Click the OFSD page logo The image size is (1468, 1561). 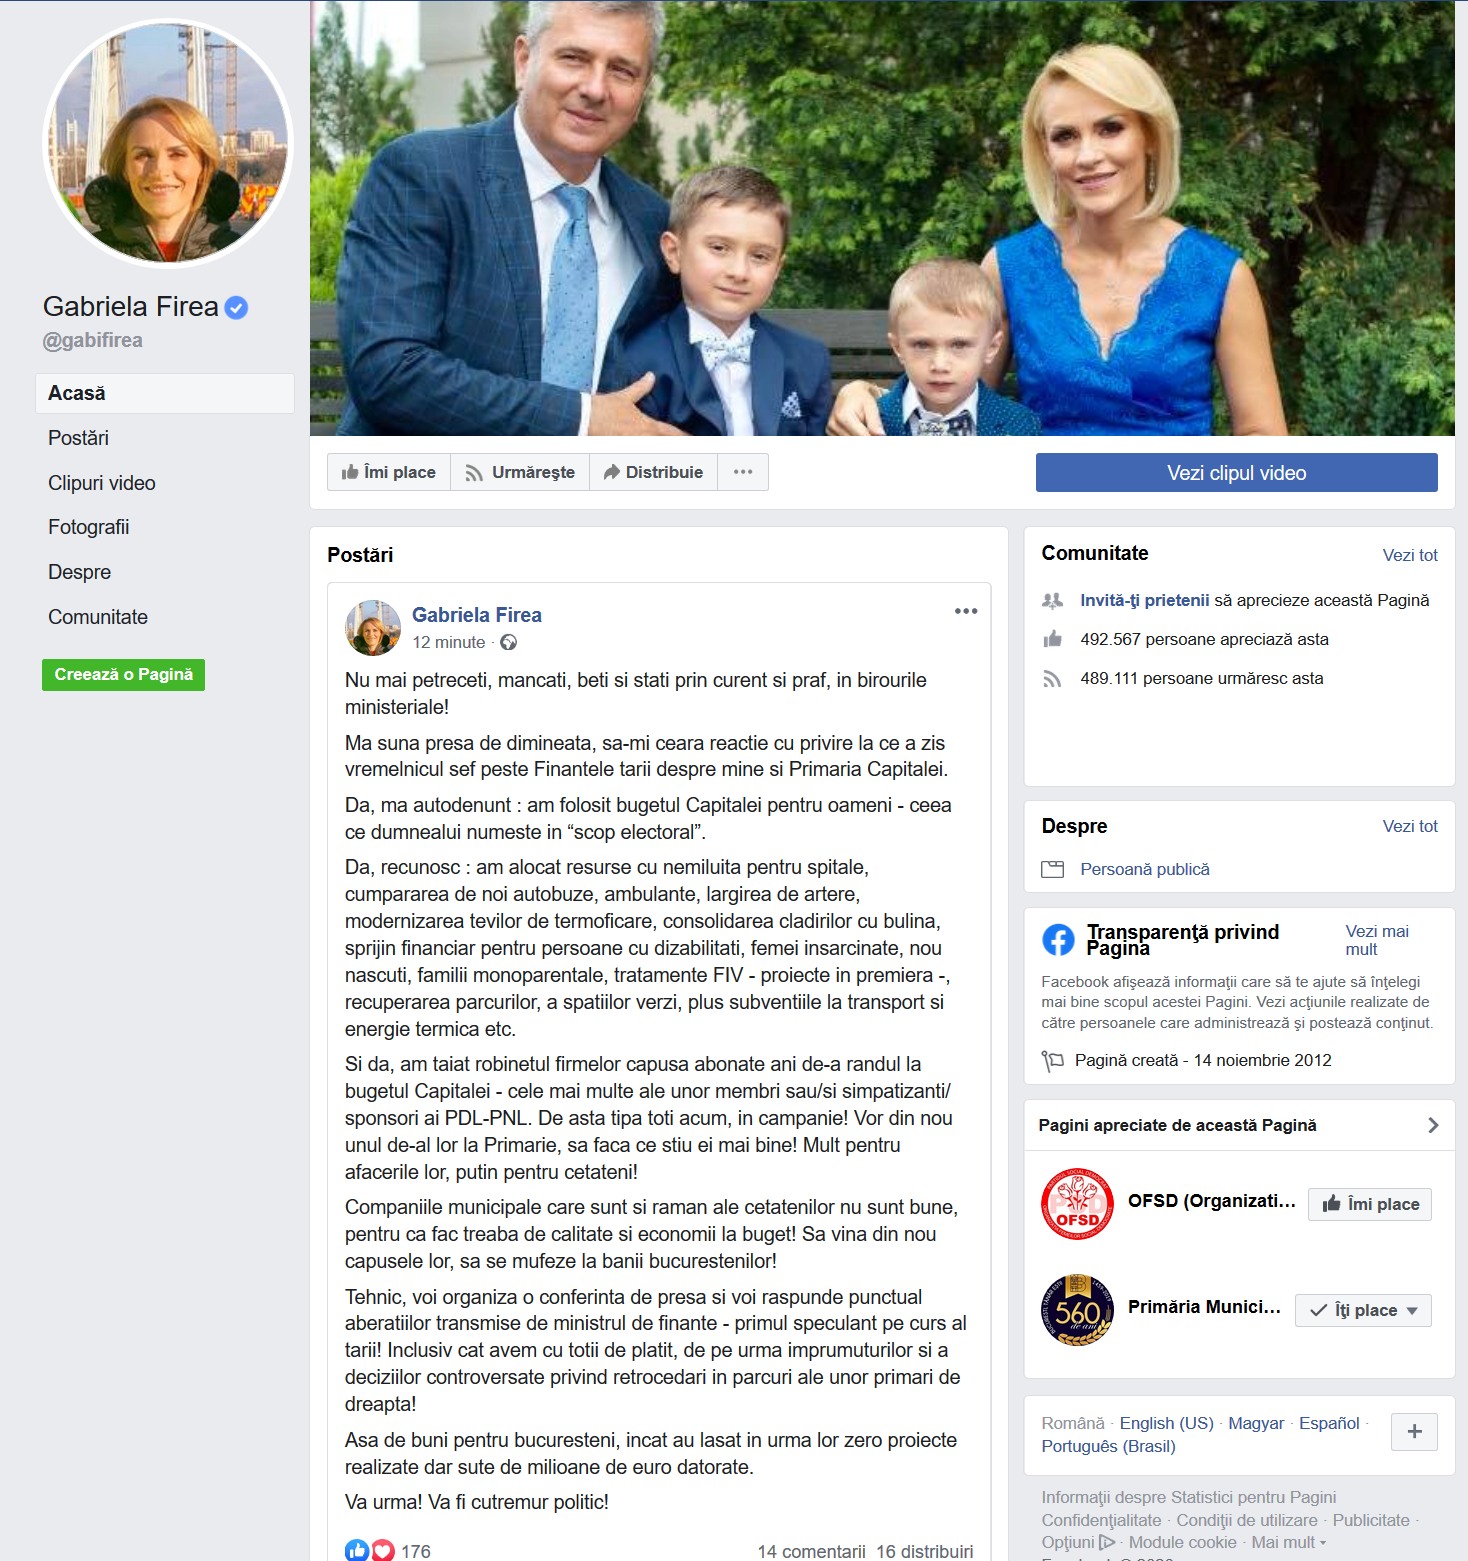point(1077,1204)
